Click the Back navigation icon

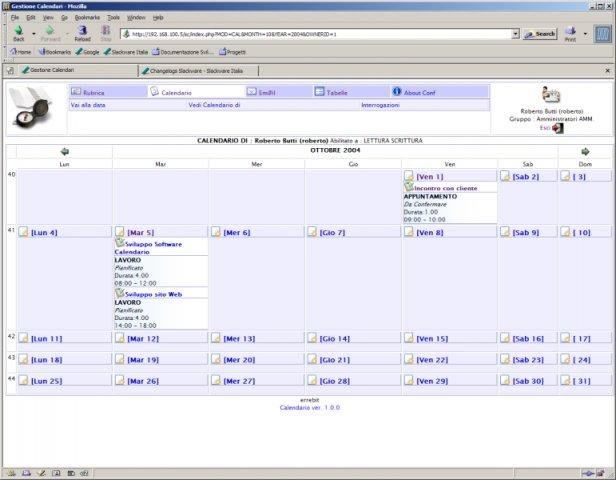tap(18, 33)
